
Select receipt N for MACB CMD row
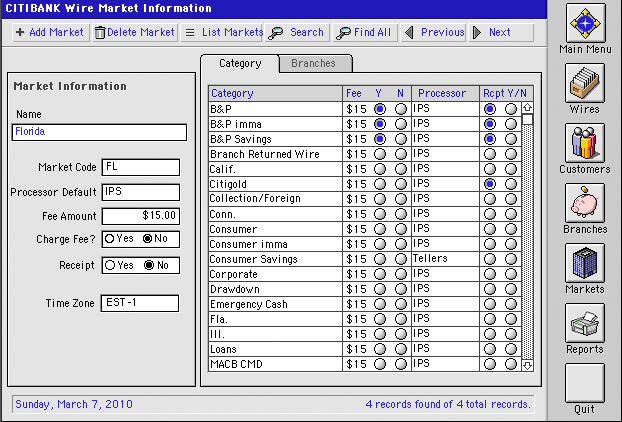click(511, 364)
